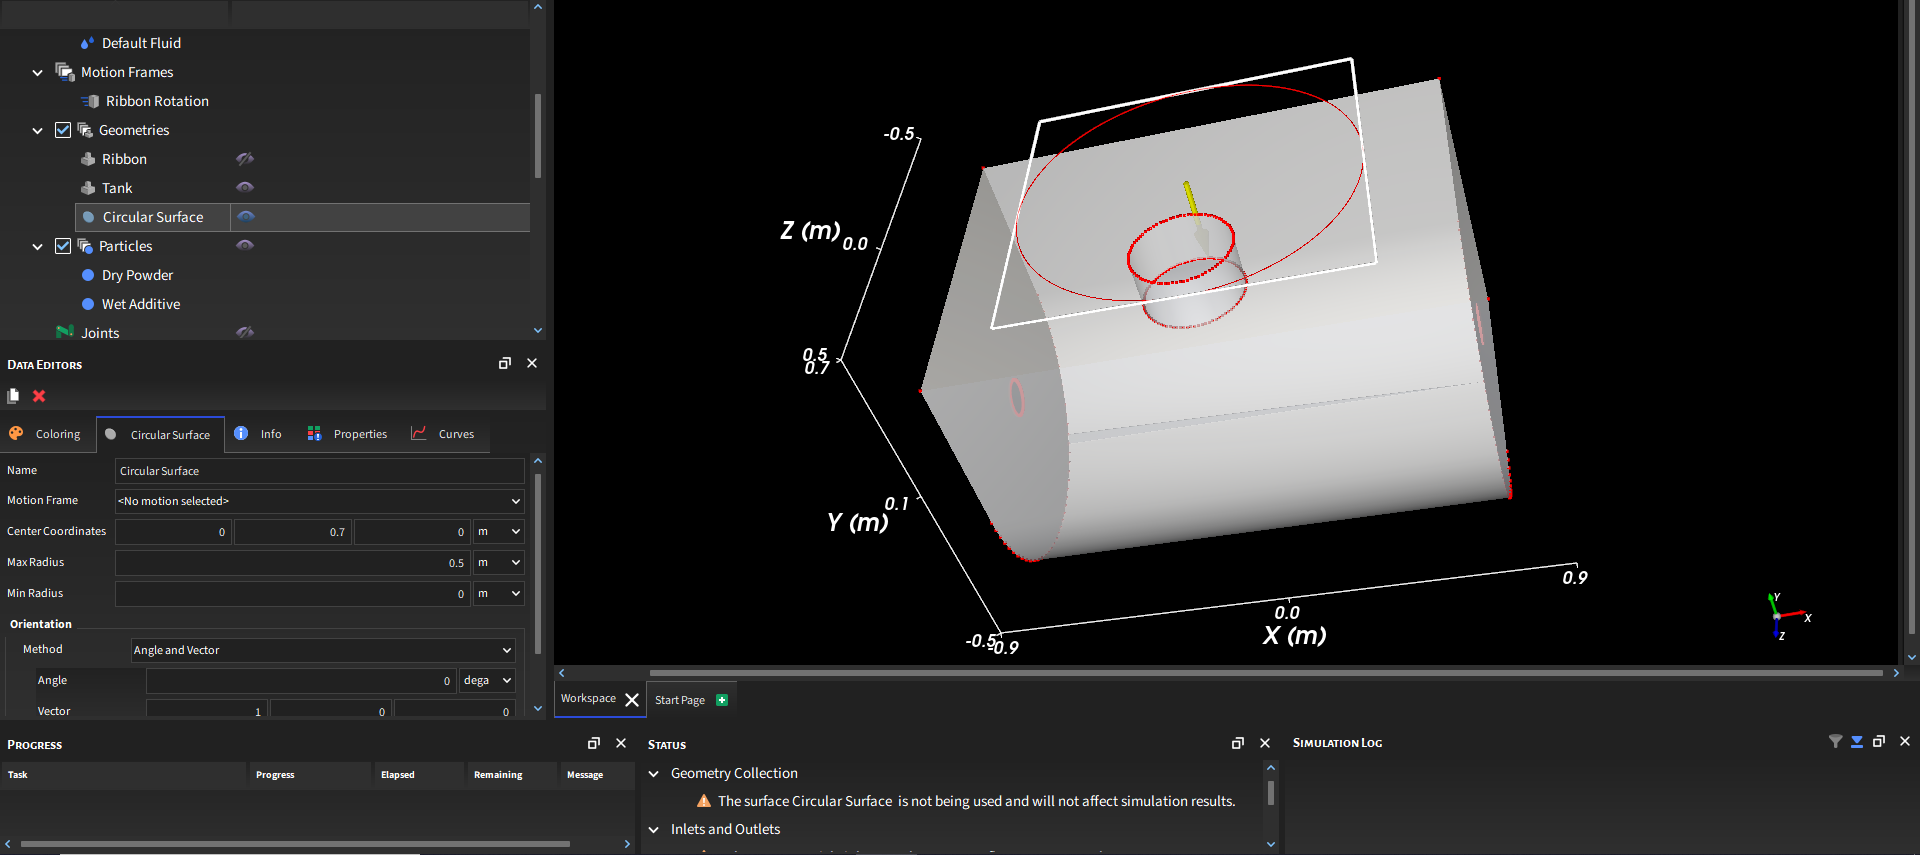1920x855 pixels.
Task: Click the Name input field
Action: [x=320, y=471]
